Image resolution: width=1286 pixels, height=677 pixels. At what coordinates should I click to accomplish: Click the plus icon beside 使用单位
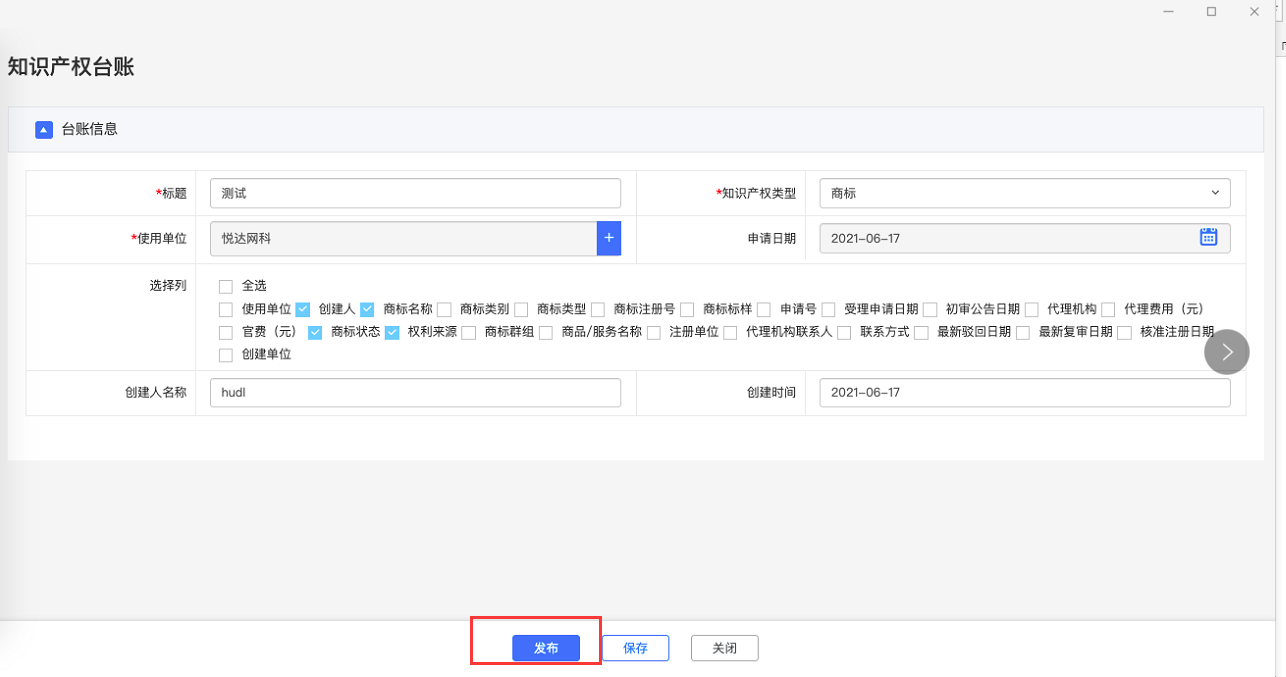point(609,238)
